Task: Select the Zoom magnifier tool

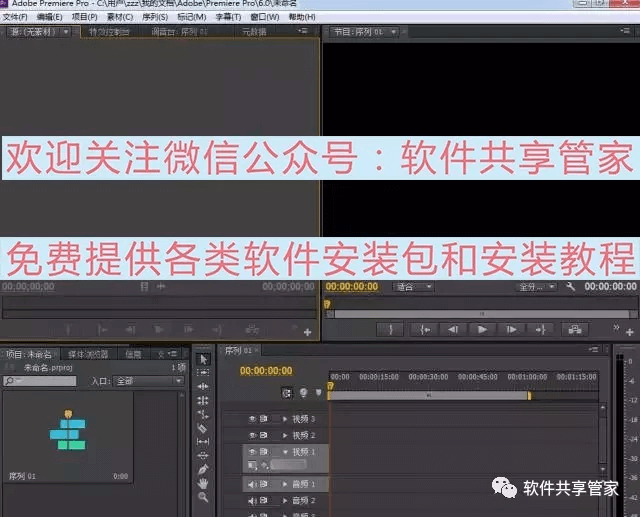Action: 203,497
